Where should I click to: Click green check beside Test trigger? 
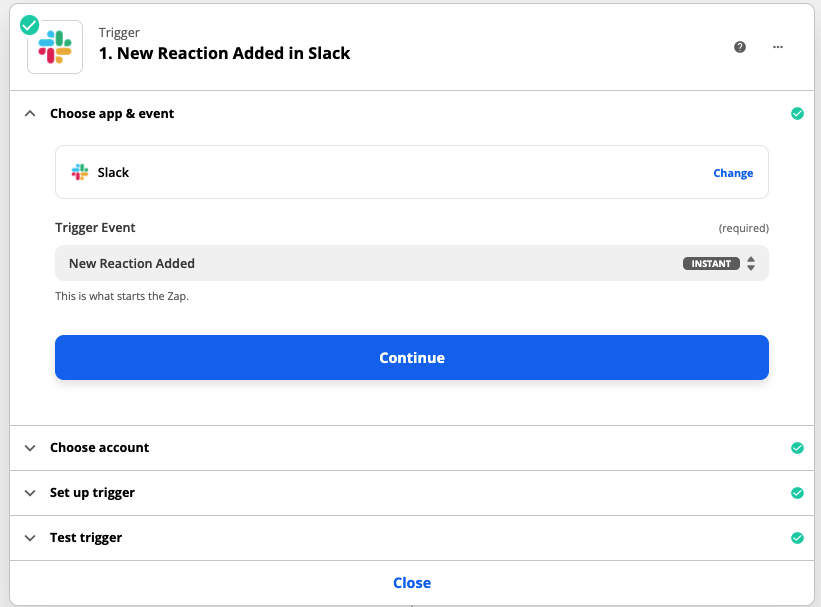(797, 538)
